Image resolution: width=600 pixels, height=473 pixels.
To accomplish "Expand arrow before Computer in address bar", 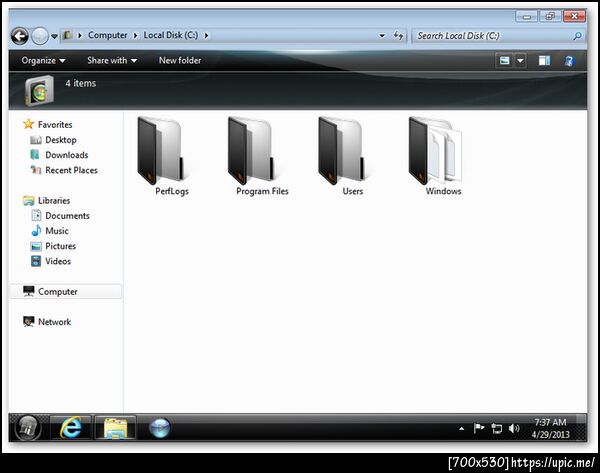I will coord(80,36).
